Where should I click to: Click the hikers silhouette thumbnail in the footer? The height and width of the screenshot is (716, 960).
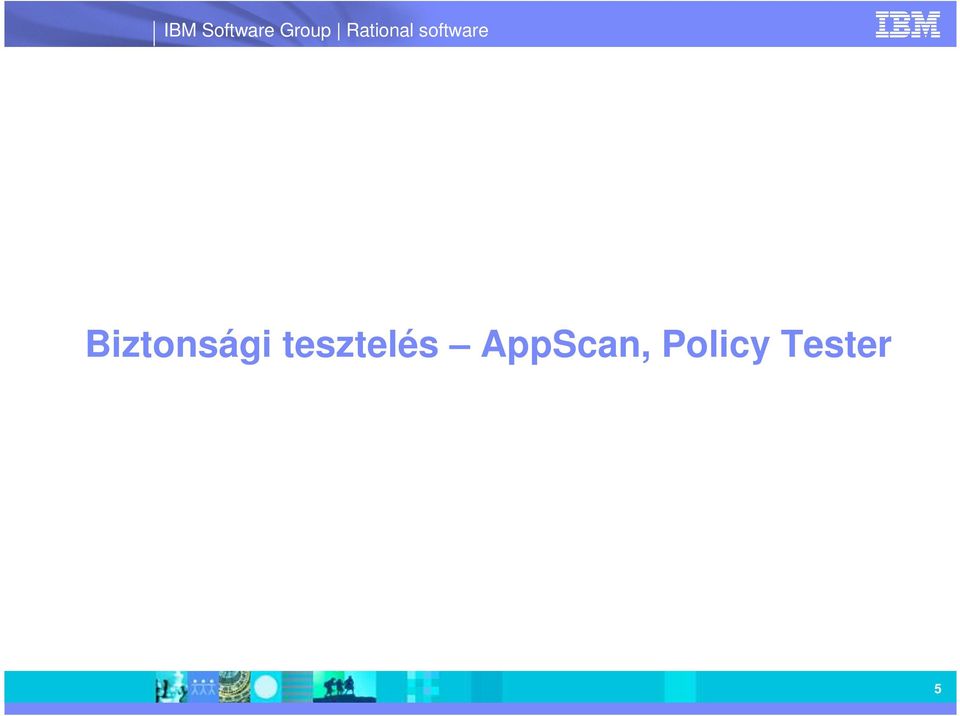pos(344,687)
